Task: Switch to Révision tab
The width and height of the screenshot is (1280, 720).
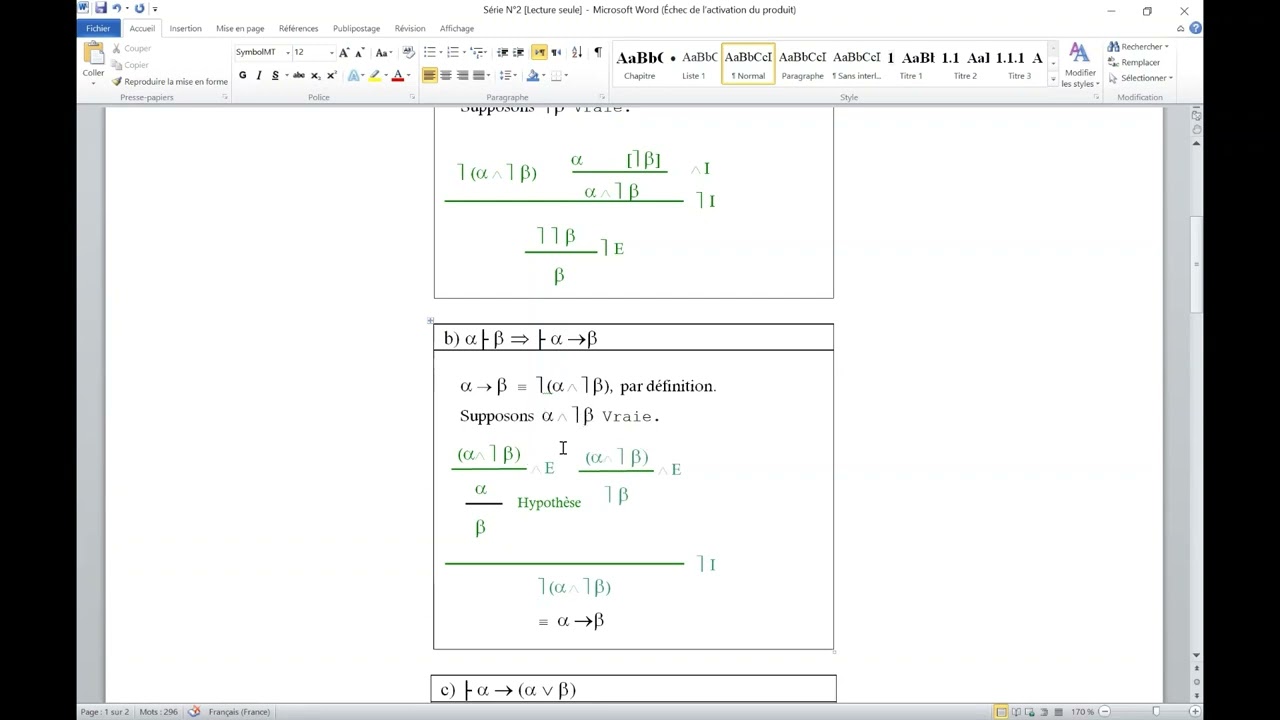Action: click(x=410, y=28)
